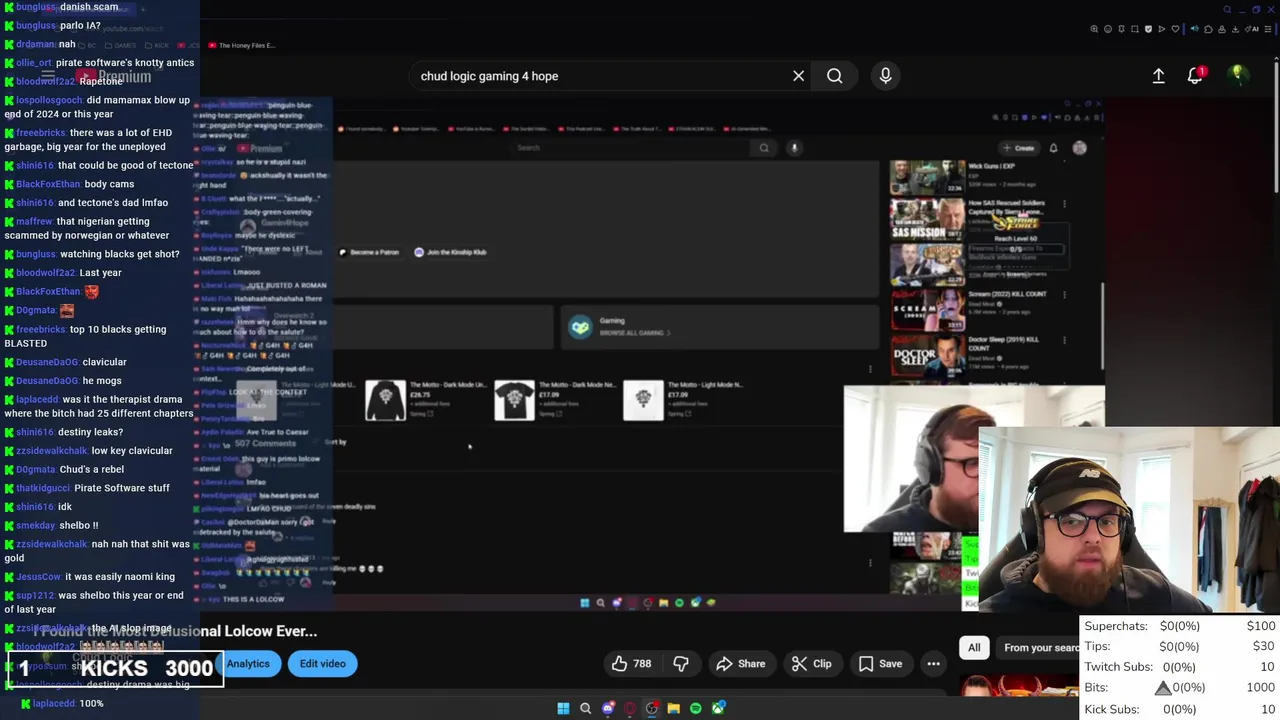Share the video
Image resolution: width=1280 pixels, height=720 pixels.
pyautogui.click(x=740, y=664)
